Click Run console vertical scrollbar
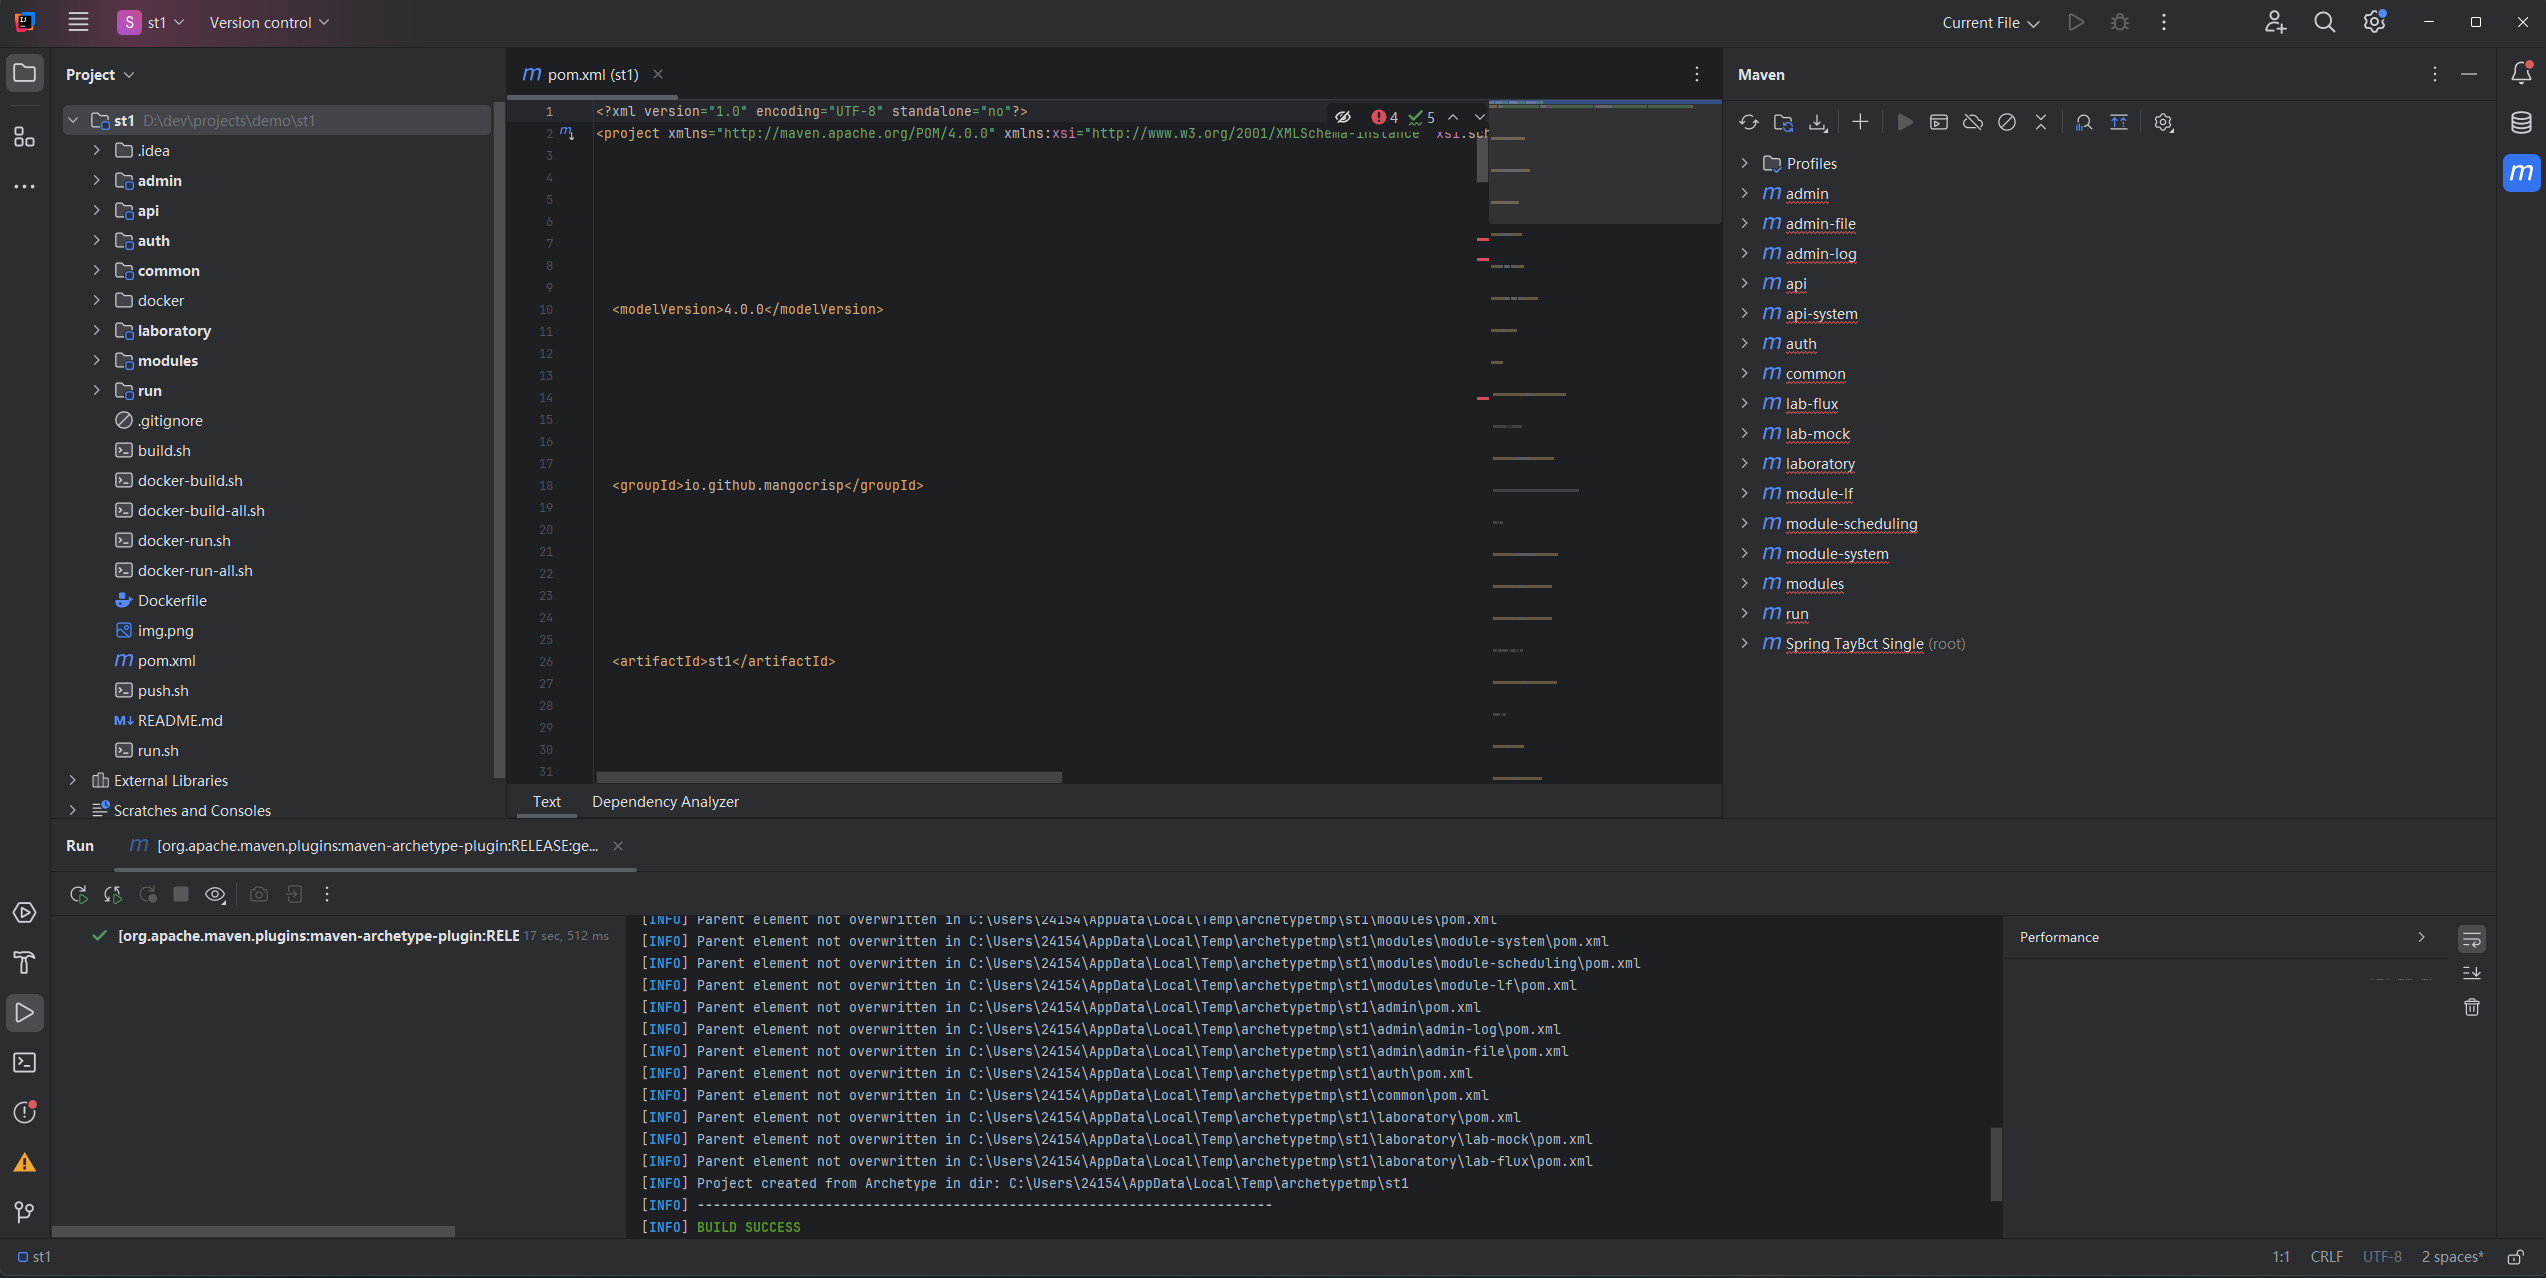This screenshot has width=2546, height=1278. point(1996,1164)
